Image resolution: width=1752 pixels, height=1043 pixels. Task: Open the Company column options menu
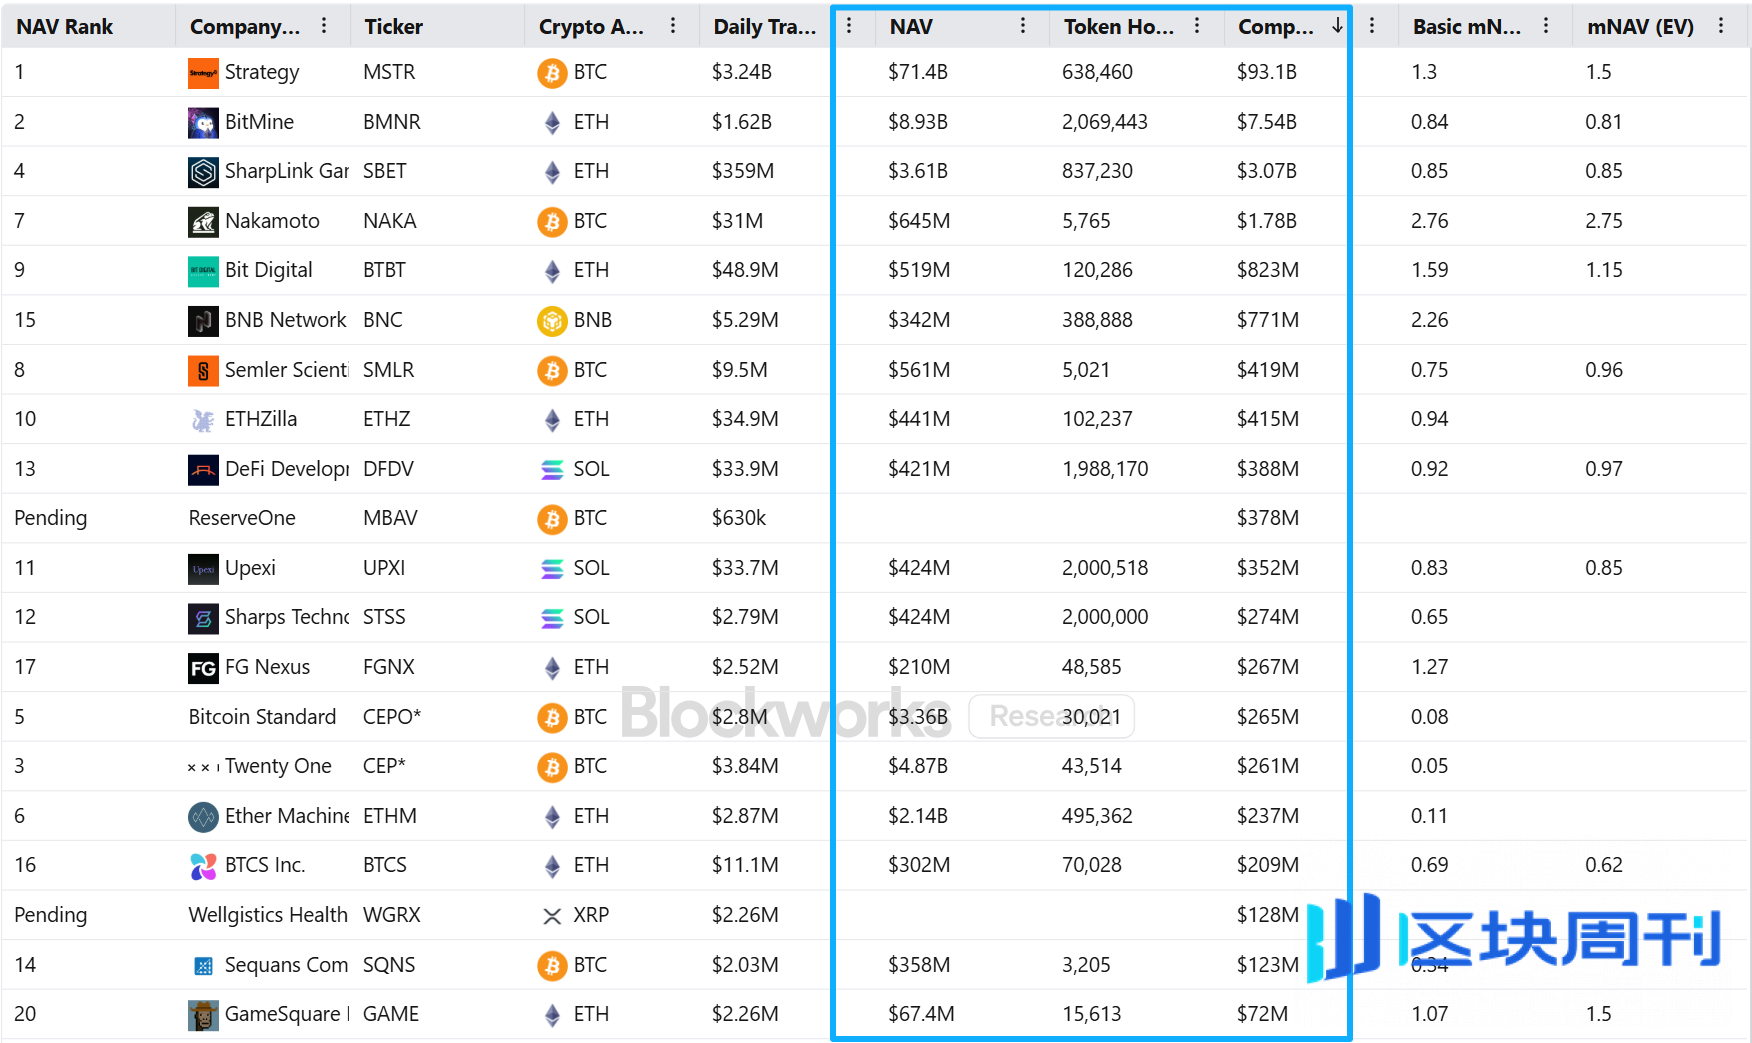tap(324, 26)
